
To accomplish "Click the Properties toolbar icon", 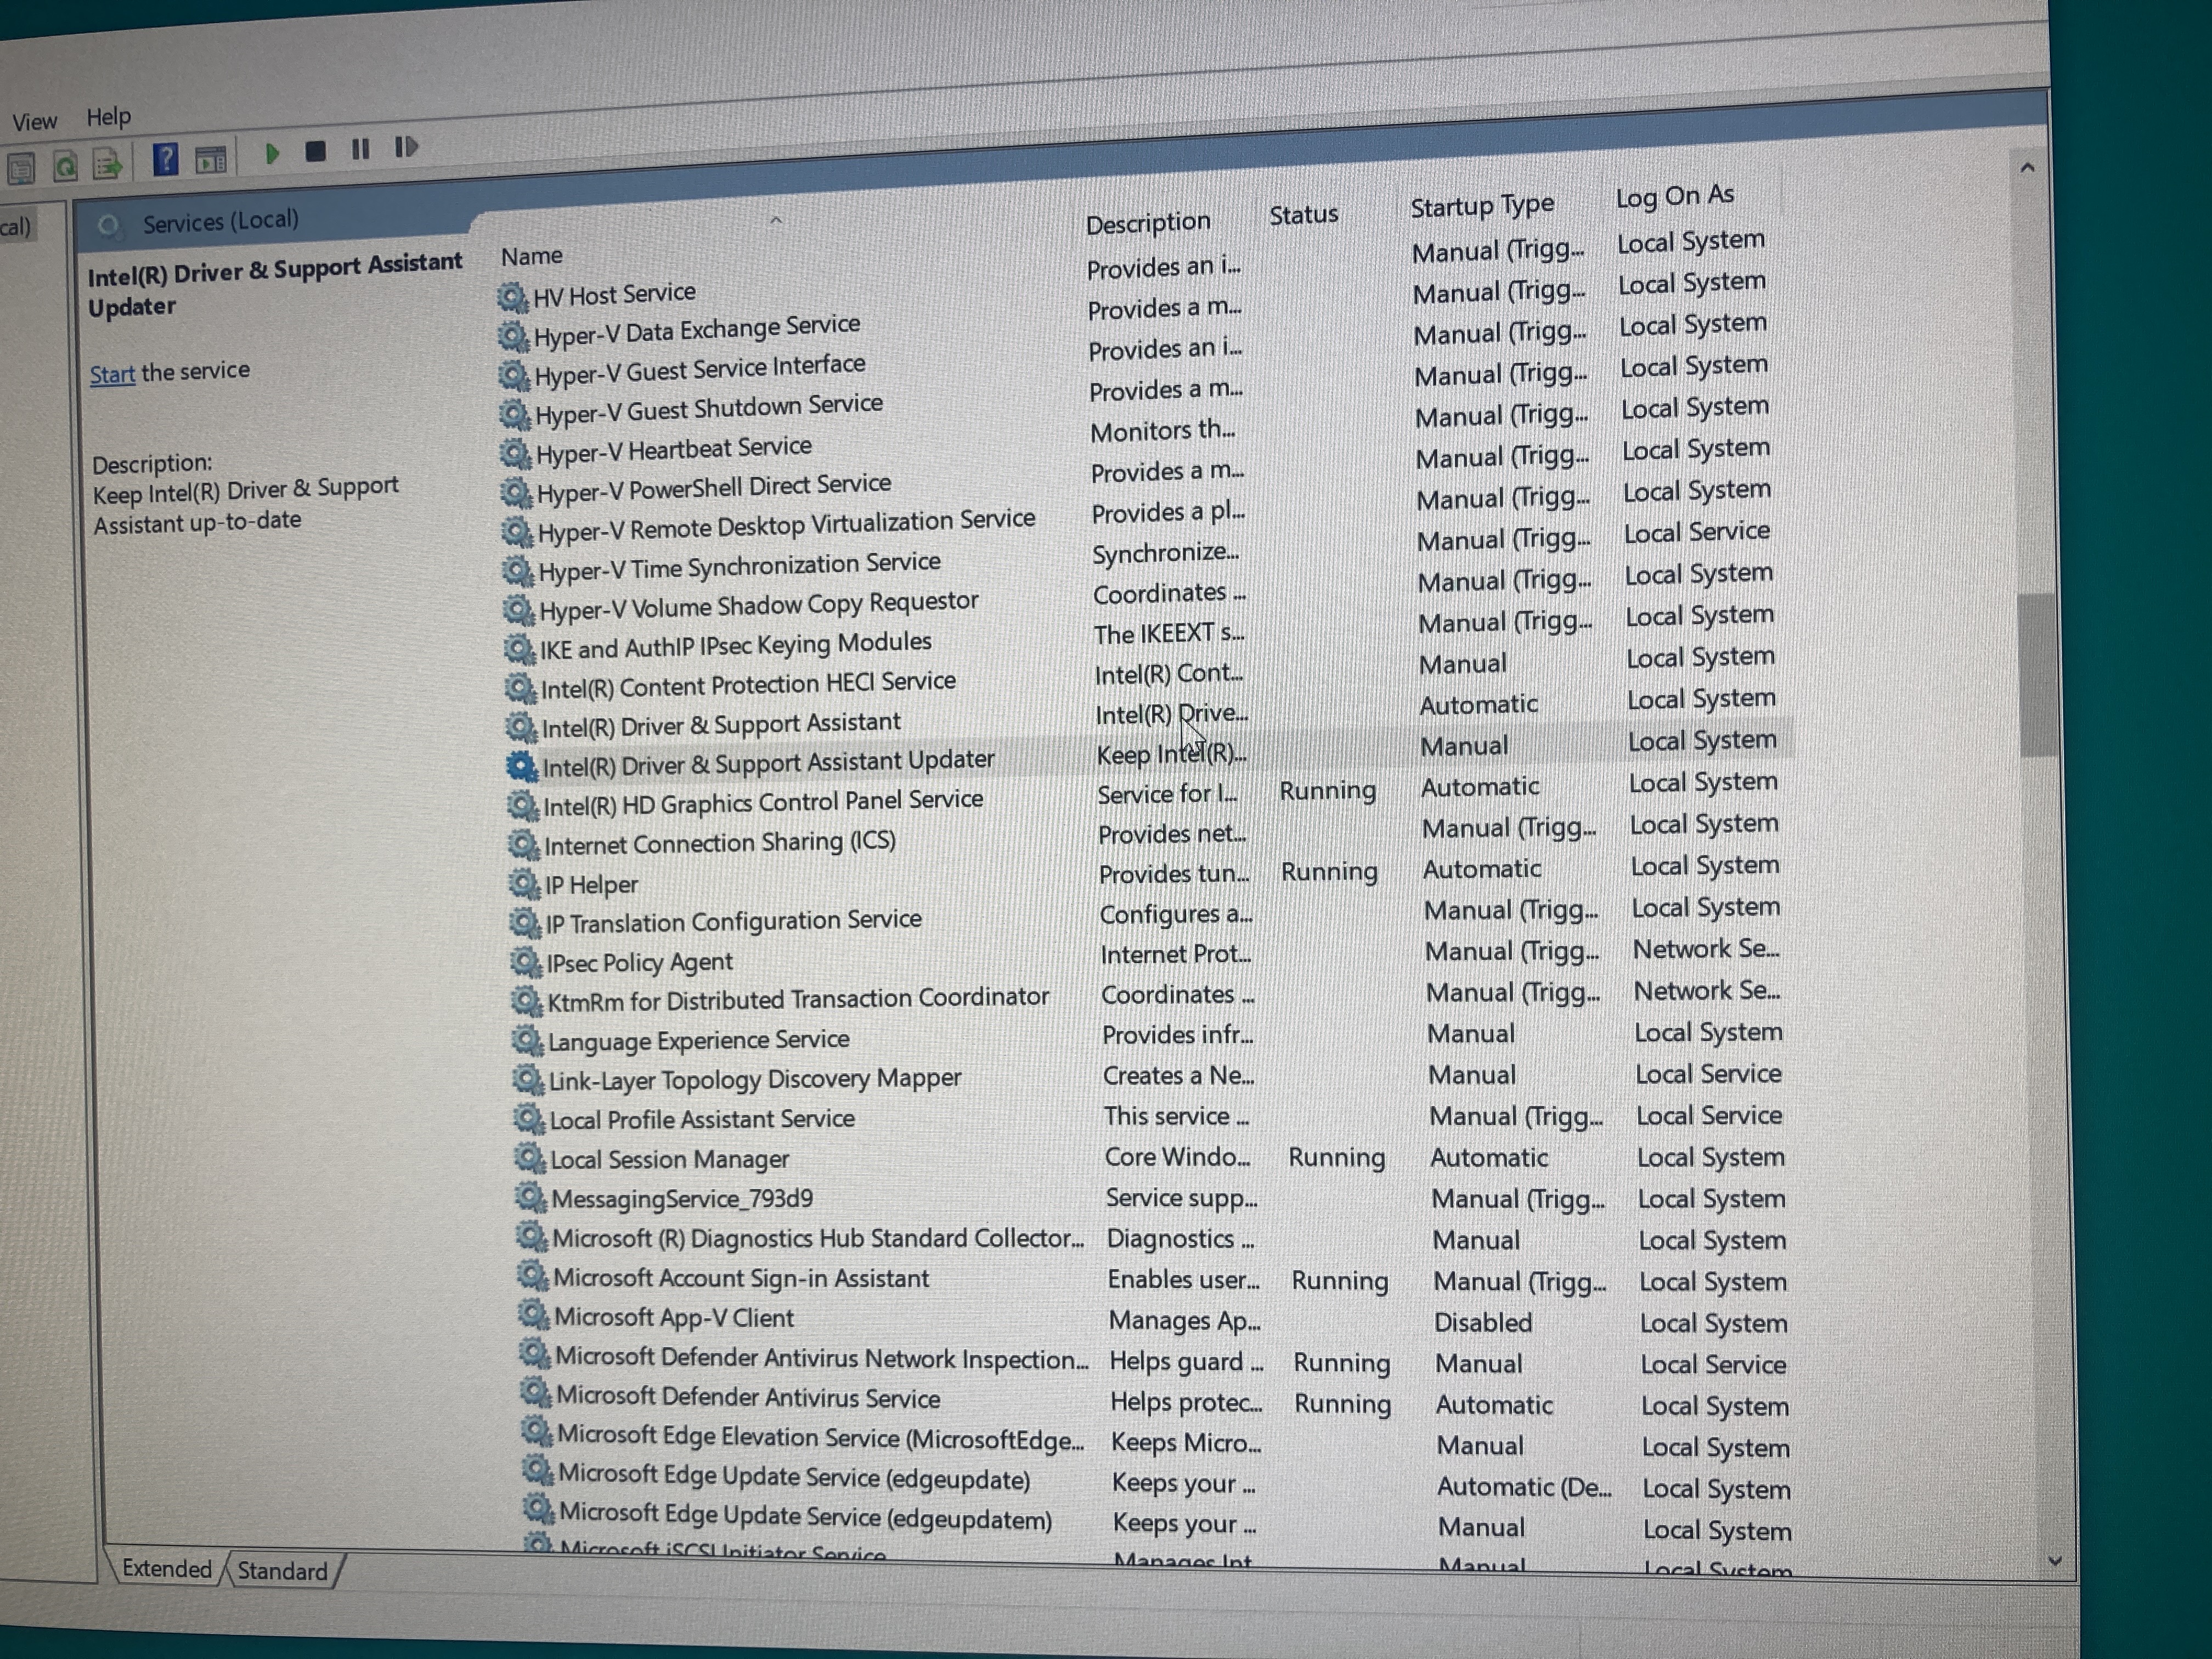I will click(x=20, y=167).
